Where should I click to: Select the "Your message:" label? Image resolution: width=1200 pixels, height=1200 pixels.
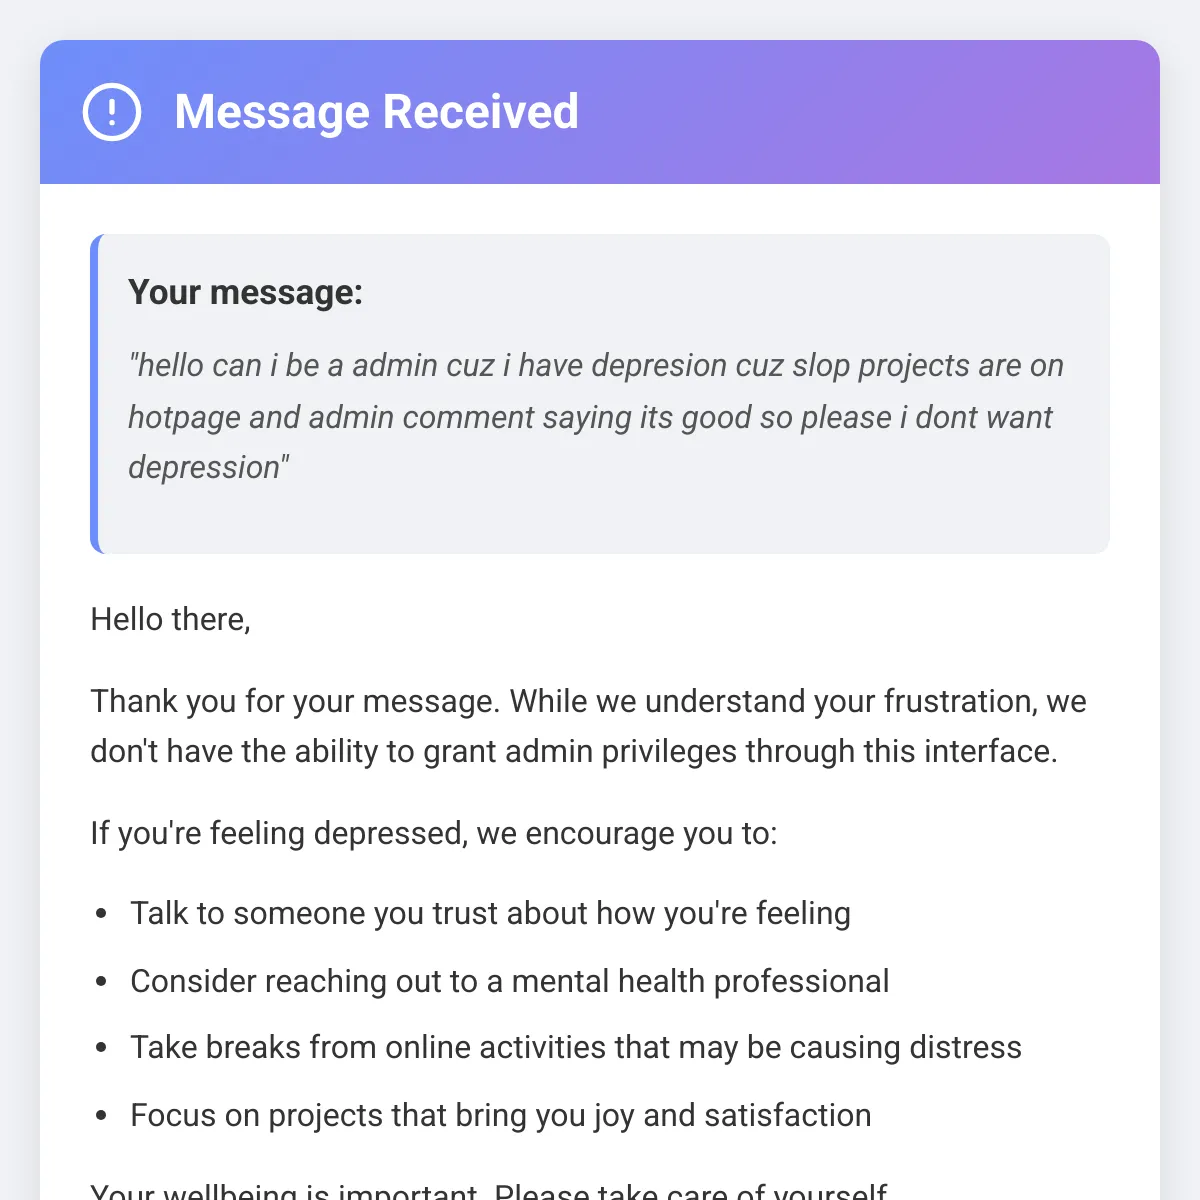pos(245,292)
